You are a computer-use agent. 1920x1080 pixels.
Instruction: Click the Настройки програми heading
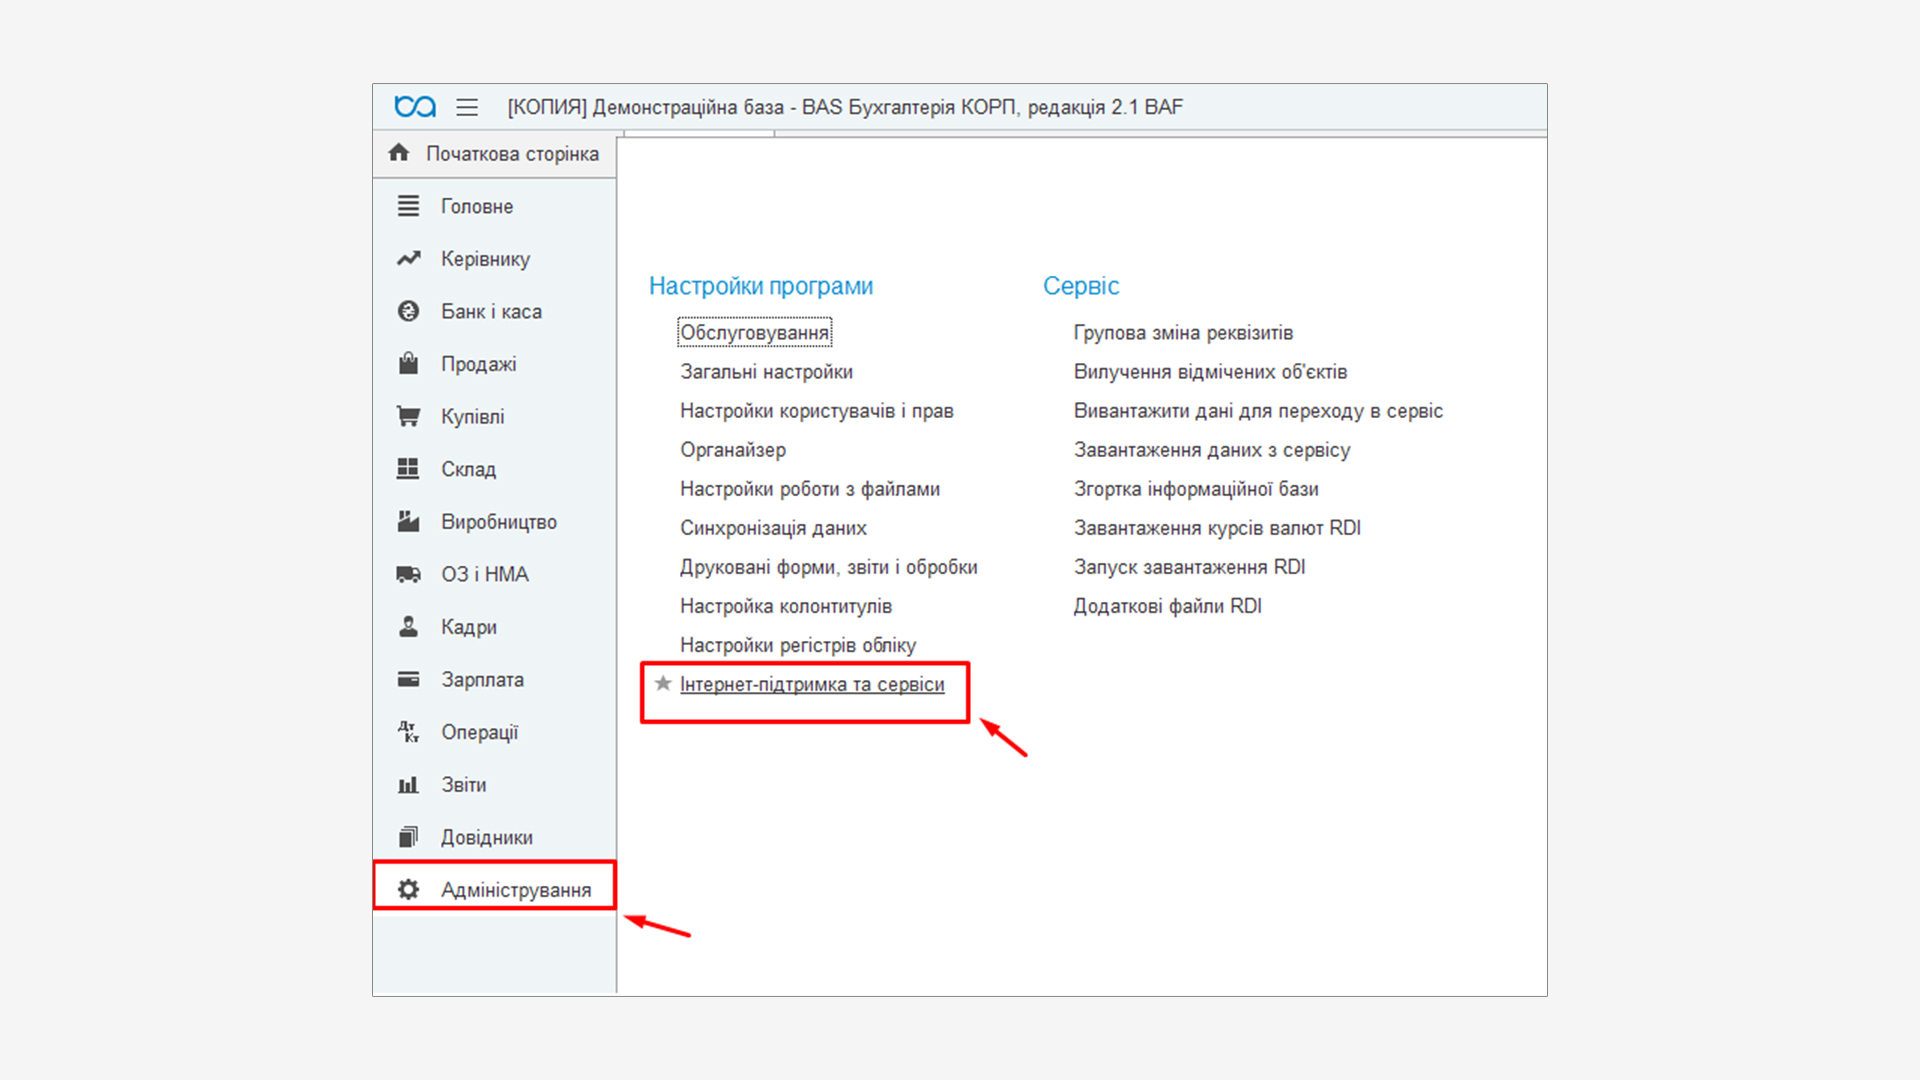click(x=761, y=286)
